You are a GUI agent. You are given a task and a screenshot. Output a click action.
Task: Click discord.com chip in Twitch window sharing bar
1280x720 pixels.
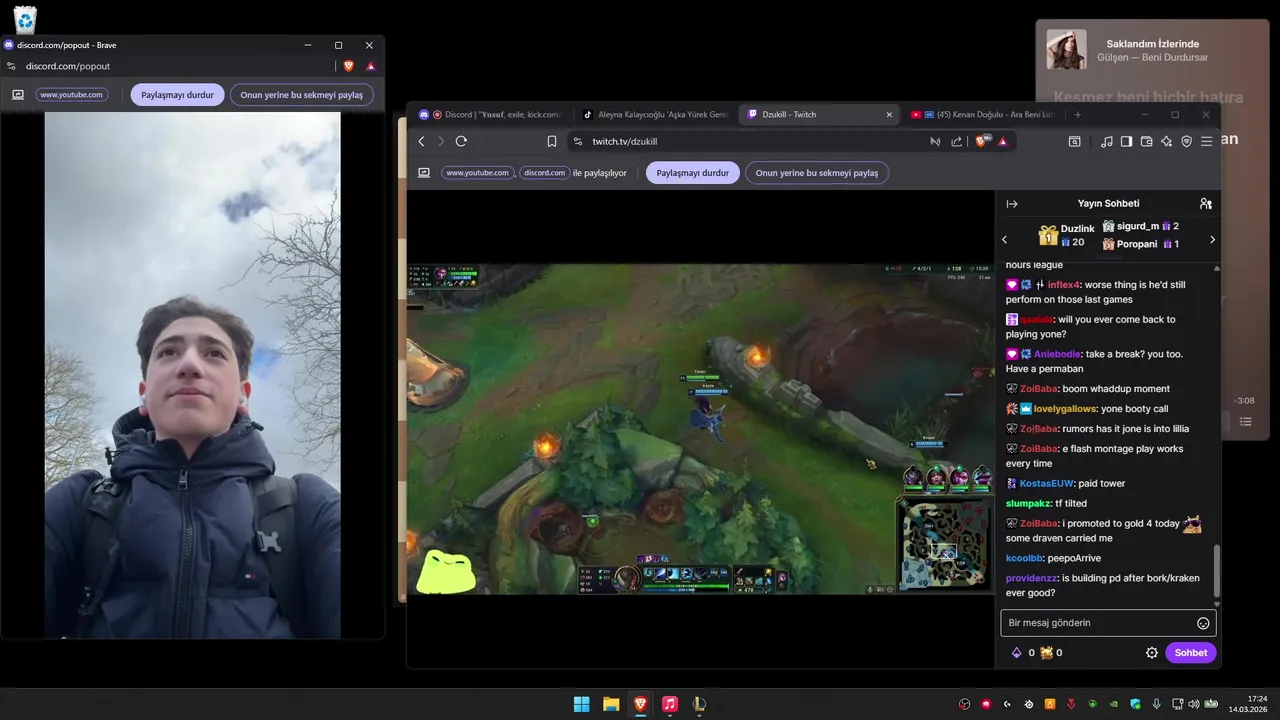point(544,173)
